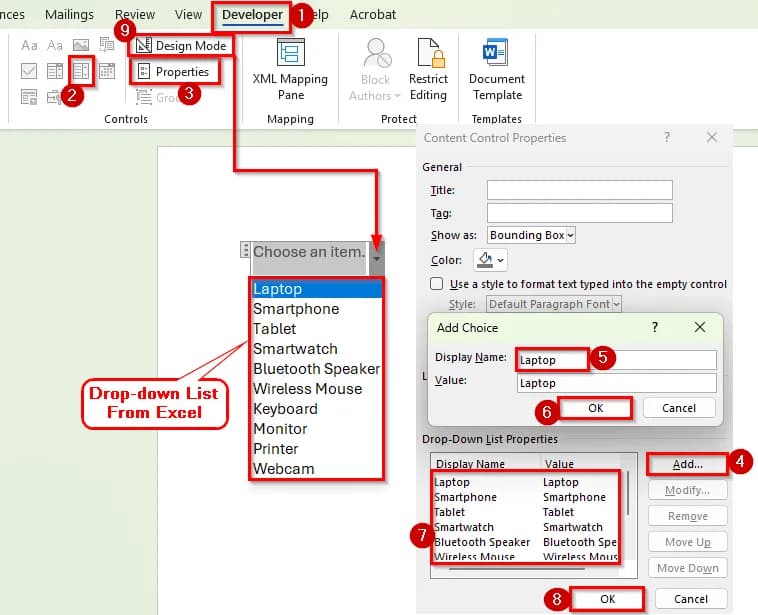This screenshot has width=758, height=615.
Task: Open control Properties from the ribbon
Action: click(173, 72)
